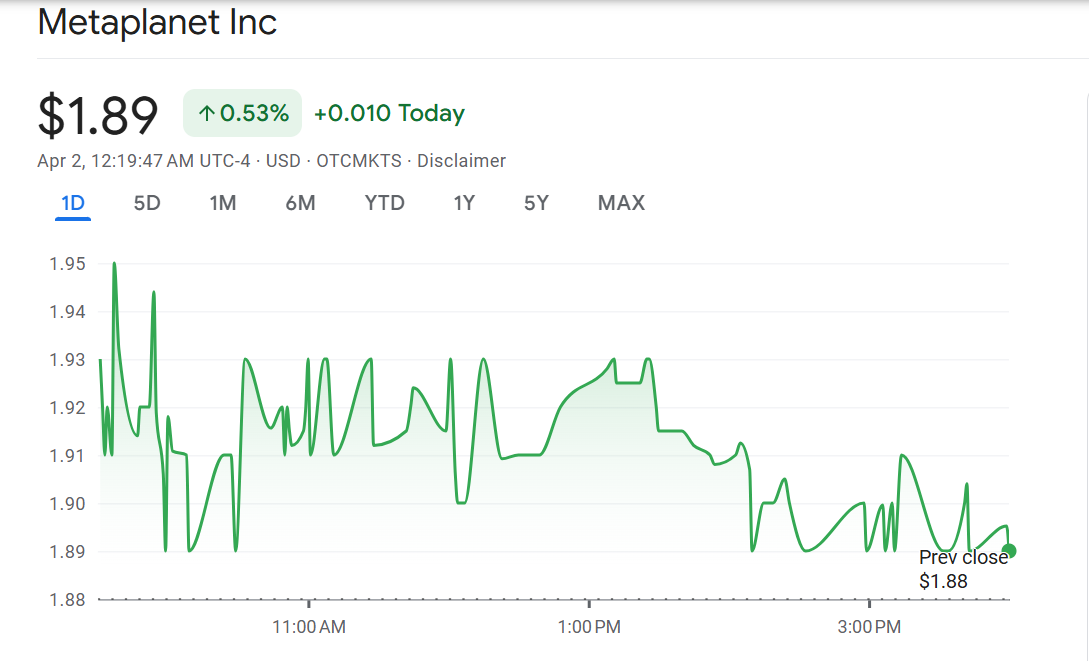1089x661 pixels.
Task: Switch to the 1M chart range
Action: tap(222, 202)
